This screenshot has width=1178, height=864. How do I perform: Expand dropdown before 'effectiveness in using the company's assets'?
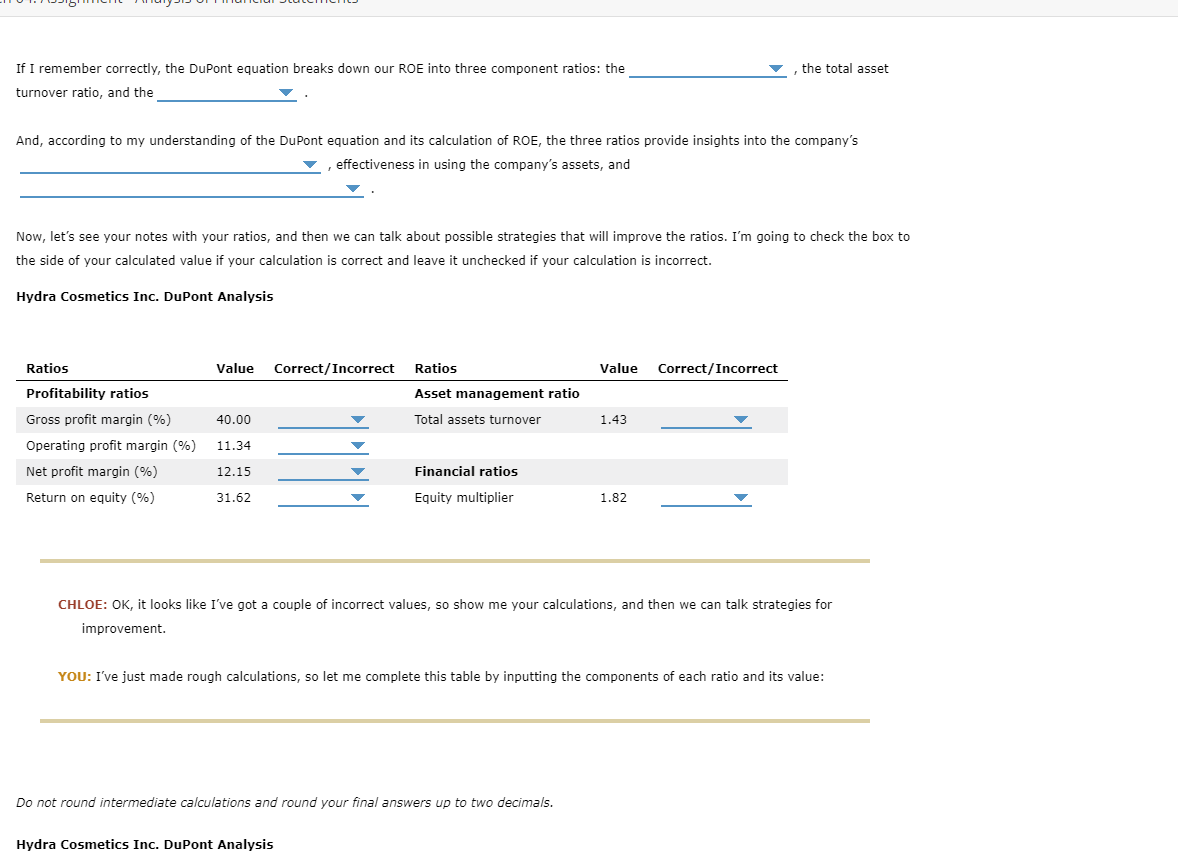click(170, 165)
